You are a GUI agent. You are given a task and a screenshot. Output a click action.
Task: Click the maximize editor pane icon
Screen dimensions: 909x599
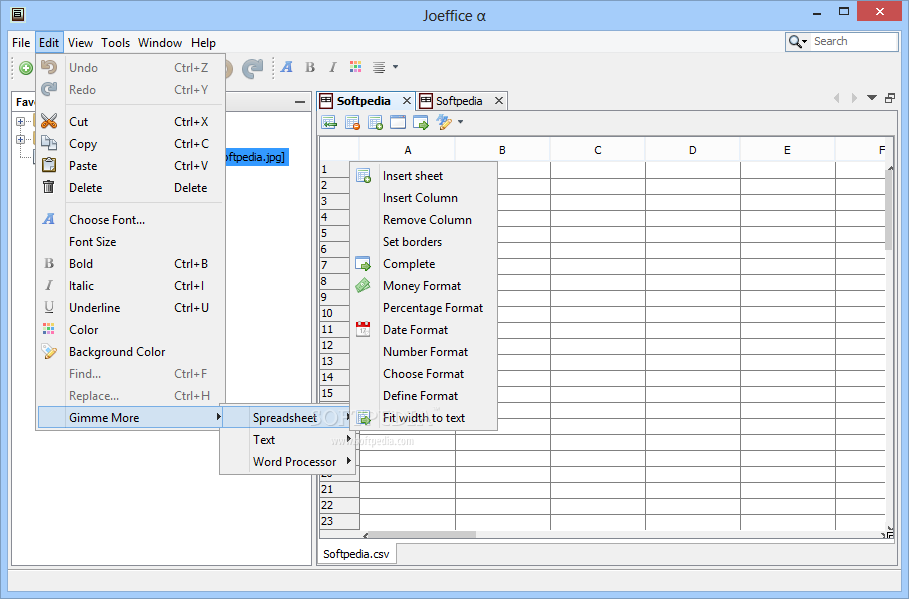click(890, 98)
